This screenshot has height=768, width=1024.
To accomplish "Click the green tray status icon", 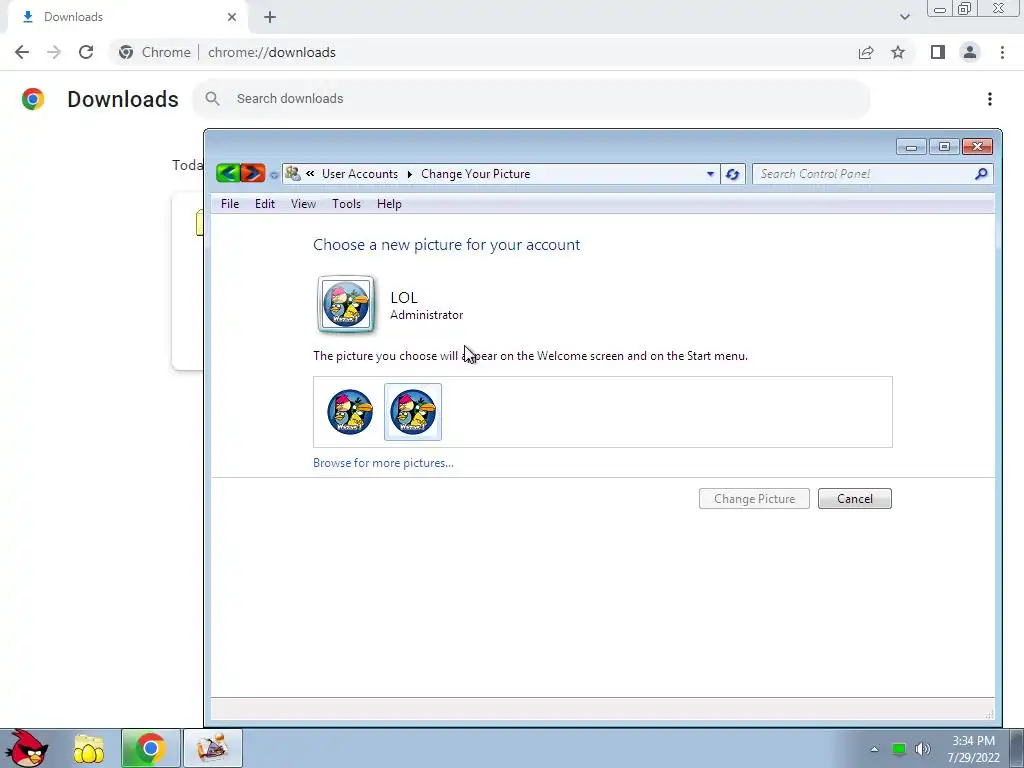I will click(x=899, y=749).
